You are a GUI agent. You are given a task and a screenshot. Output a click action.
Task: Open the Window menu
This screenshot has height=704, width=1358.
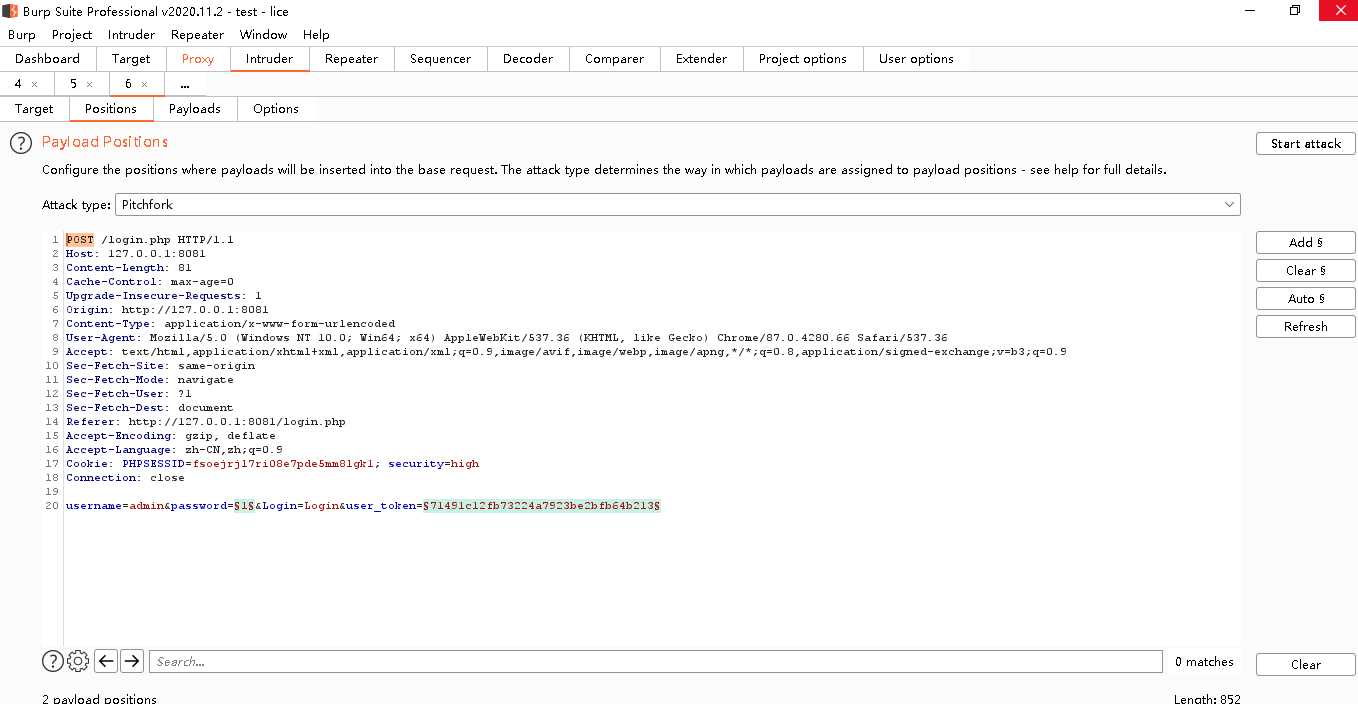(x=263, y=34)
